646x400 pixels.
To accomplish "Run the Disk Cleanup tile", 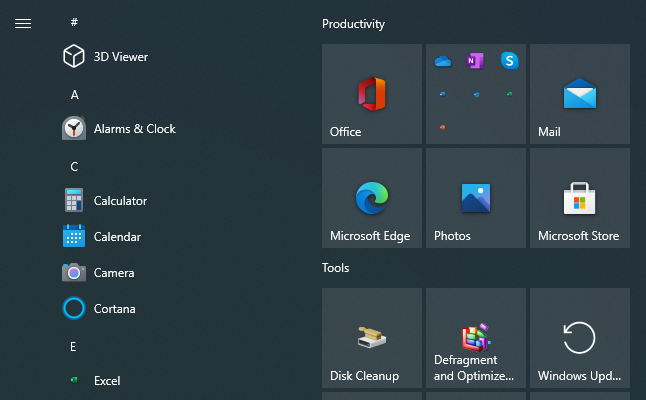I will click(372, 338).
